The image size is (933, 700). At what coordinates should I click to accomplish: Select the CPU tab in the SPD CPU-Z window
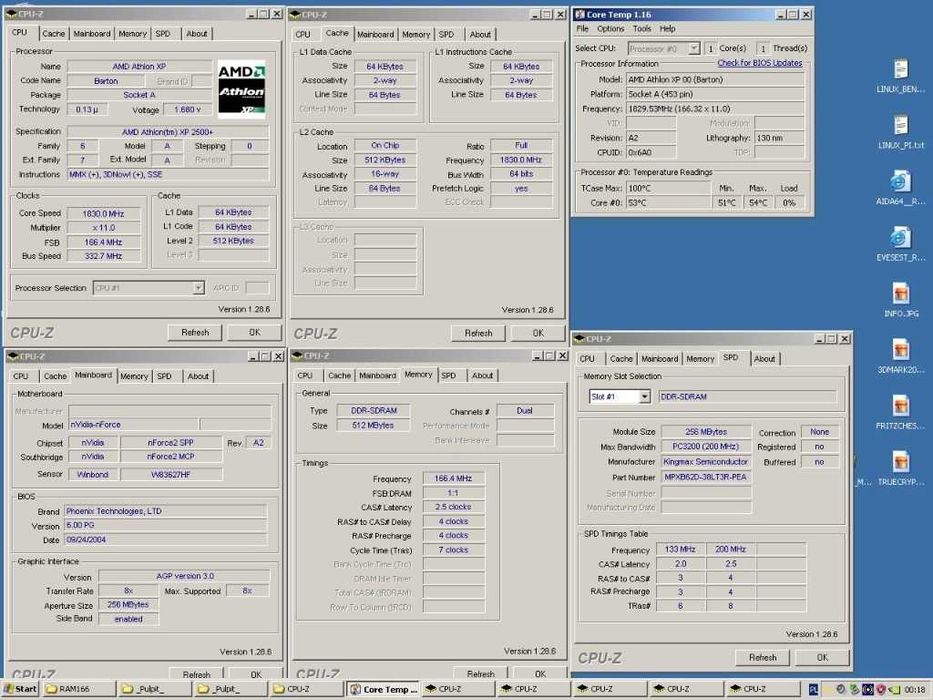[x=587, y=359]
